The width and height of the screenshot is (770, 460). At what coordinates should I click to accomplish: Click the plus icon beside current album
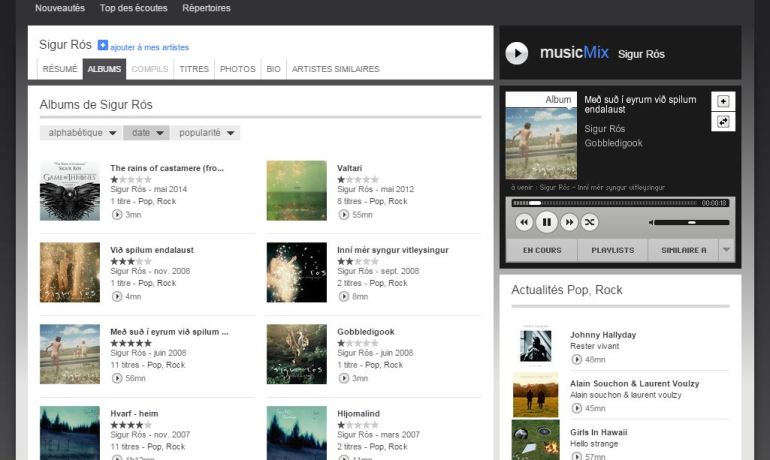723,101
